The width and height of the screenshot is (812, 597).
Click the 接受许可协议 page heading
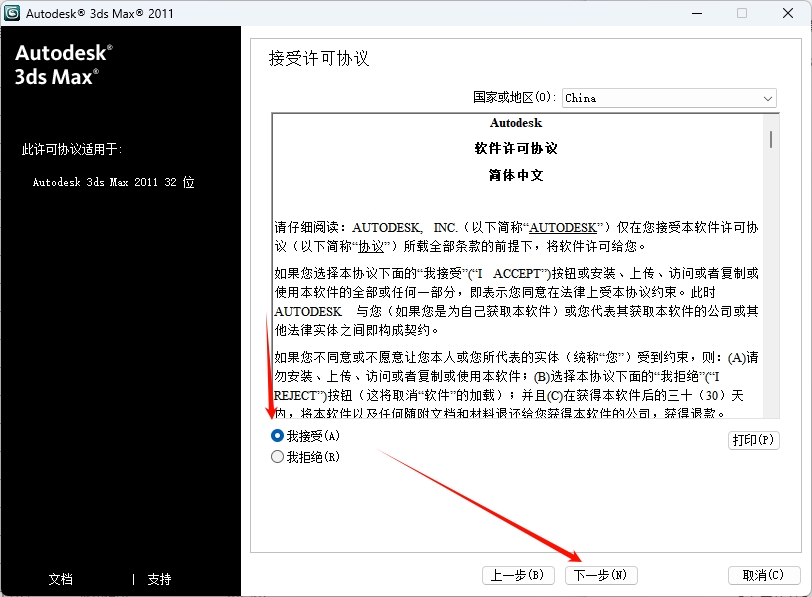point(319,59)
